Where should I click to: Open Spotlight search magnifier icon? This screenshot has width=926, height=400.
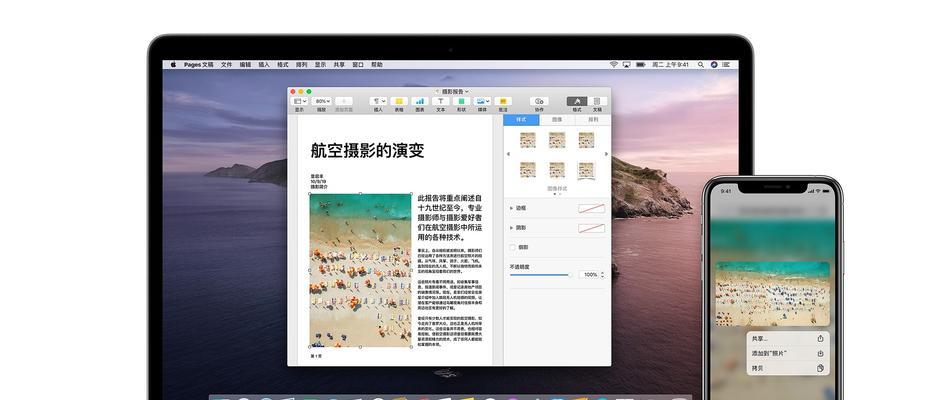pos(701,64)
